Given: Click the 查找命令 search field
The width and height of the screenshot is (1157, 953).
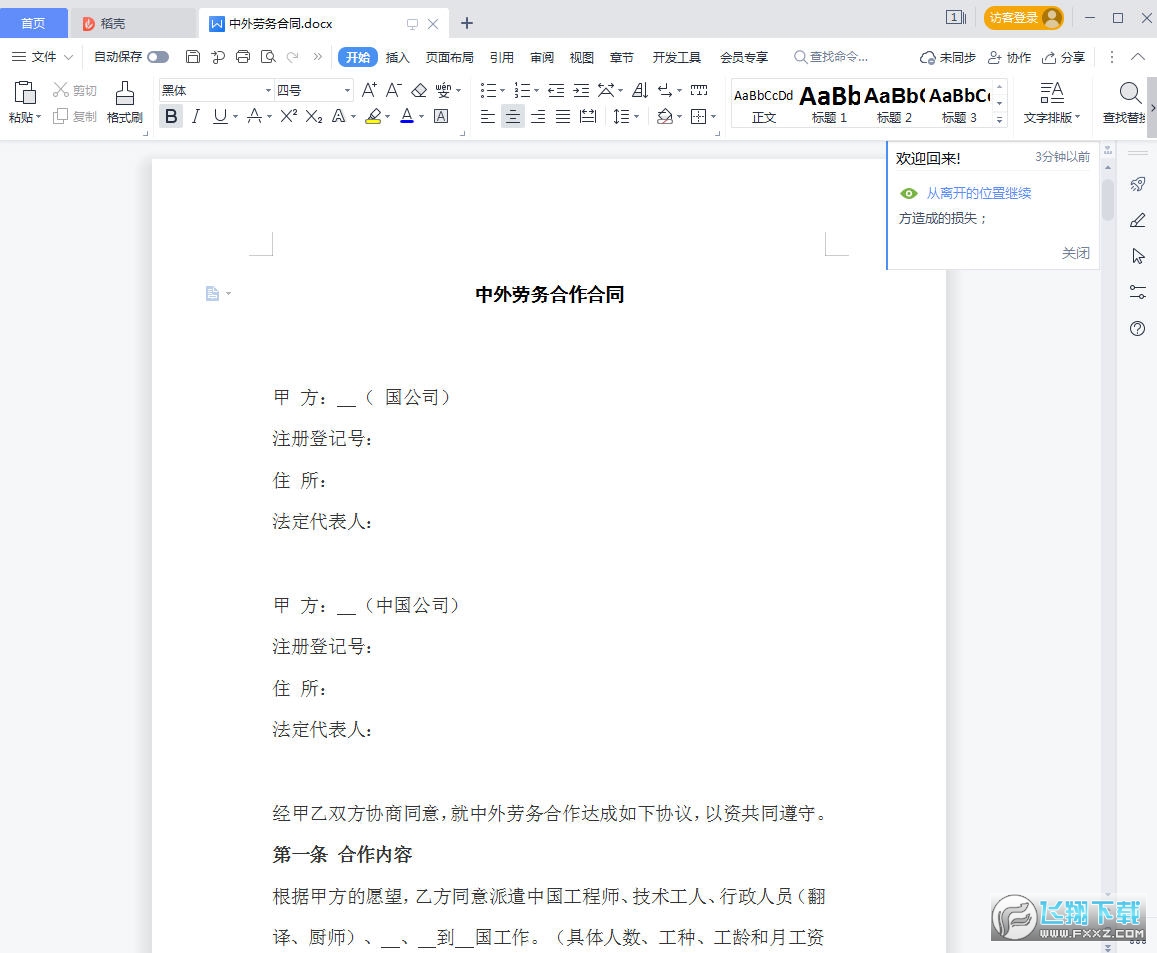Looking at the screenshot, I should pyautogui.click(x=838, y=57).
